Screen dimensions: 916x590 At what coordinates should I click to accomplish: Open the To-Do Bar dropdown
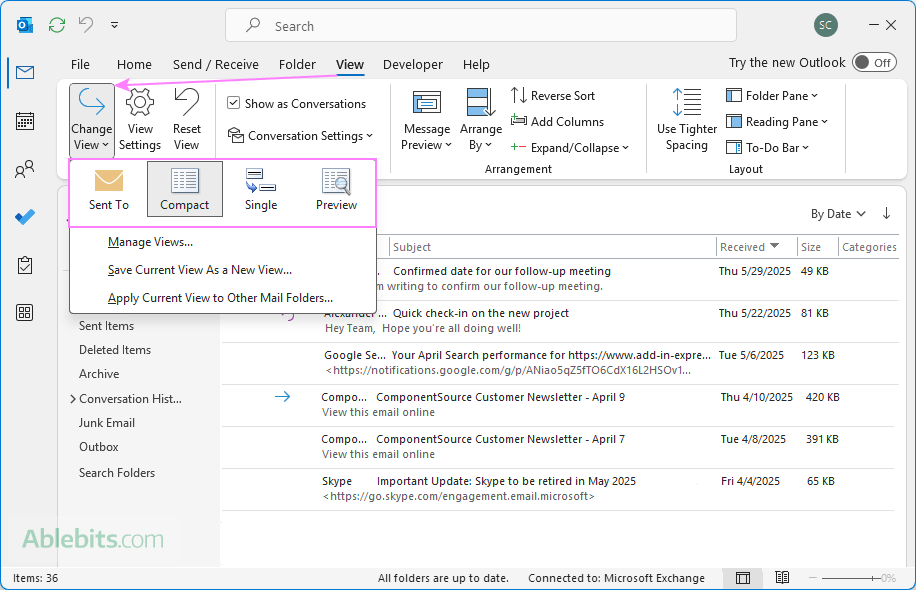point(768,148)
